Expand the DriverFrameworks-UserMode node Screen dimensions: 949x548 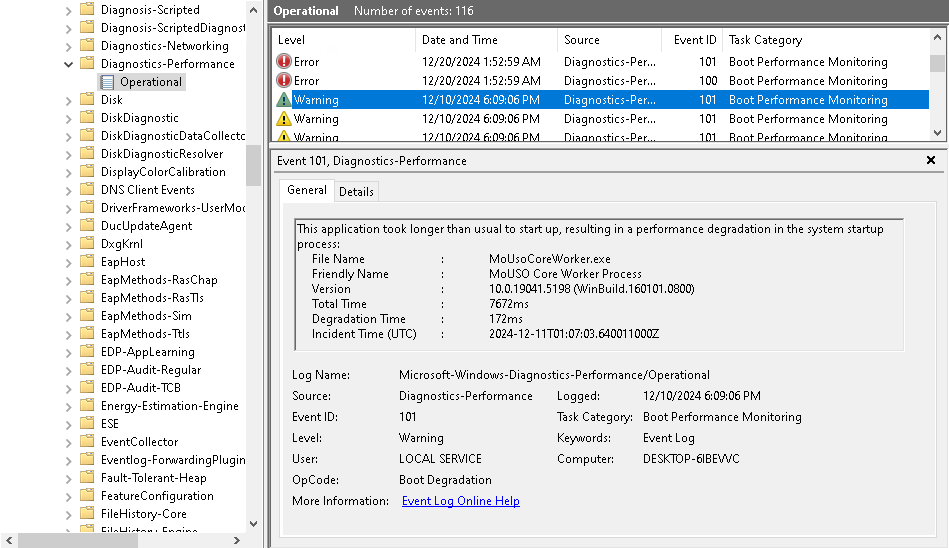click(x=68, y=209)
